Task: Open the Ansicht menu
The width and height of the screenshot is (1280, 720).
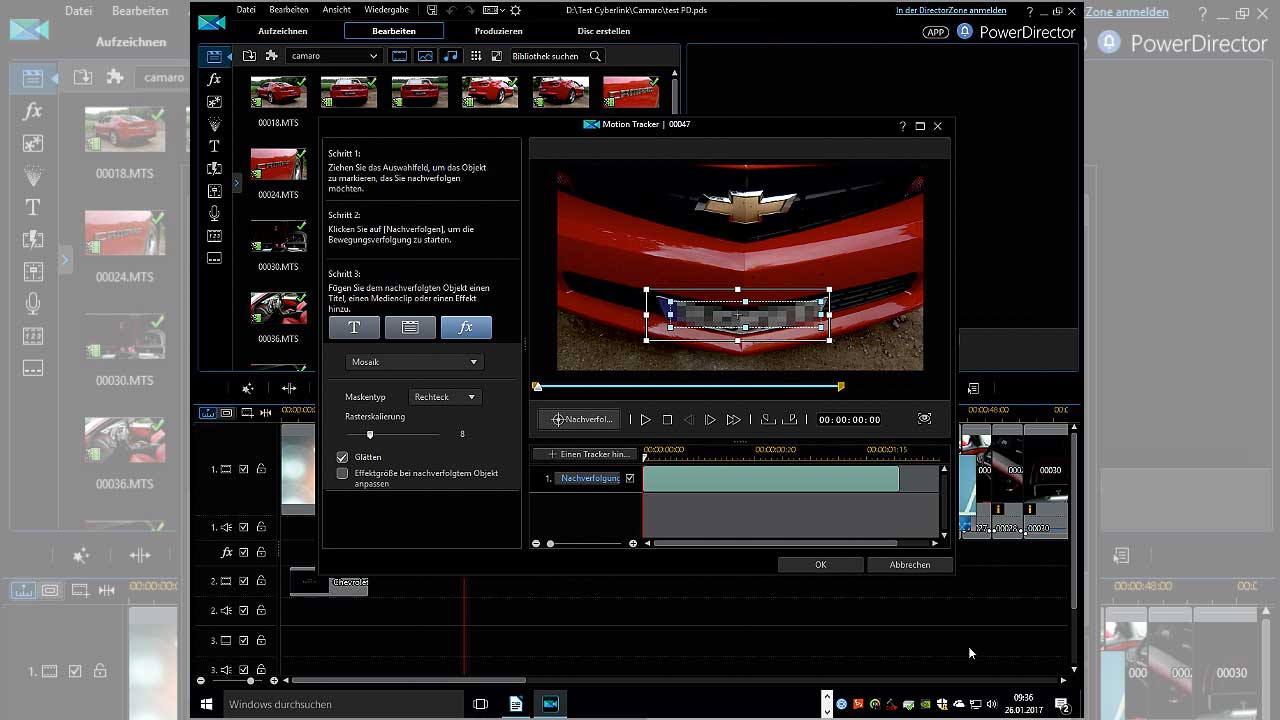Action: click(336, 10)
